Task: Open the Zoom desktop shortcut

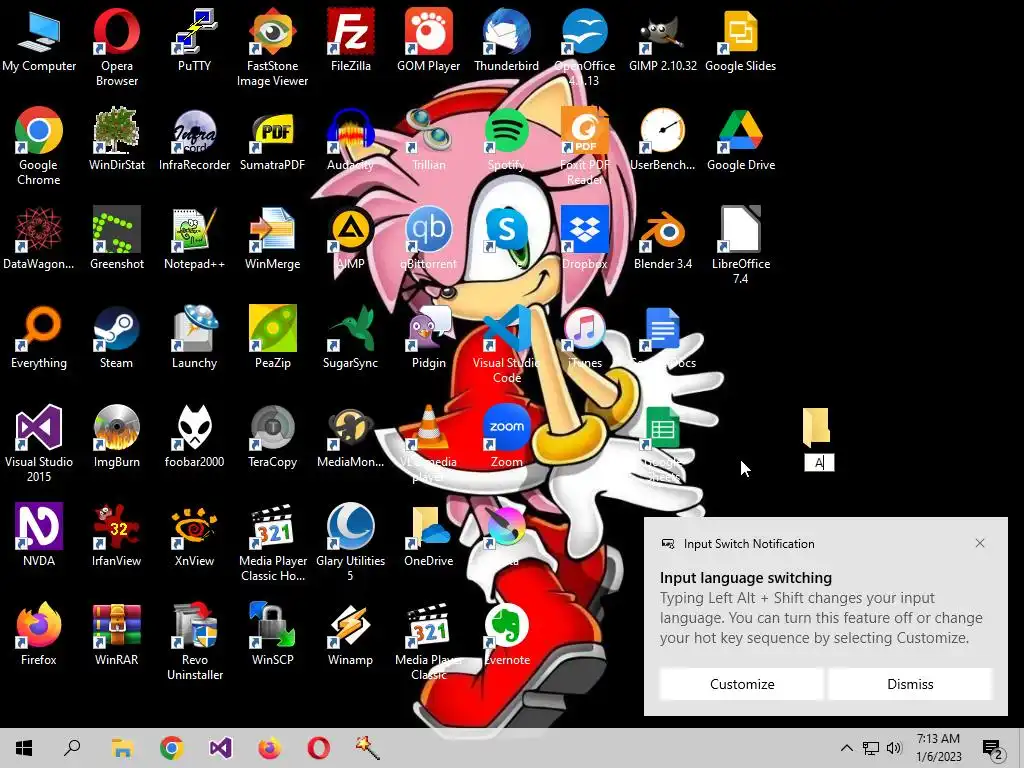Action: point(507,427)
